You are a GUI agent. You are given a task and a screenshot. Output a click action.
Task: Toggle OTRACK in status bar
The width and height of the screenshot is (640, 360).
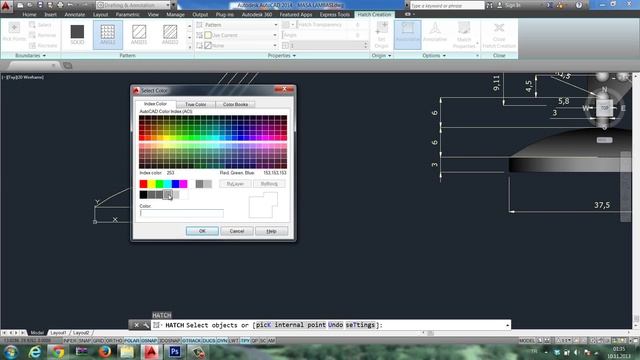pyautogui.click(x=191, y=340)
